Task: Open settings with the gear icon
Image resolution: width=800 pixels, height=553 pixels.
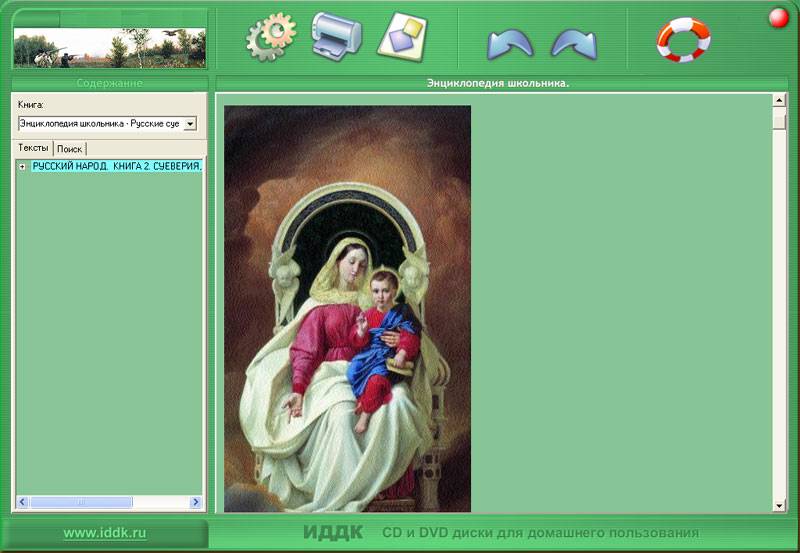Action: pos(271,38)
